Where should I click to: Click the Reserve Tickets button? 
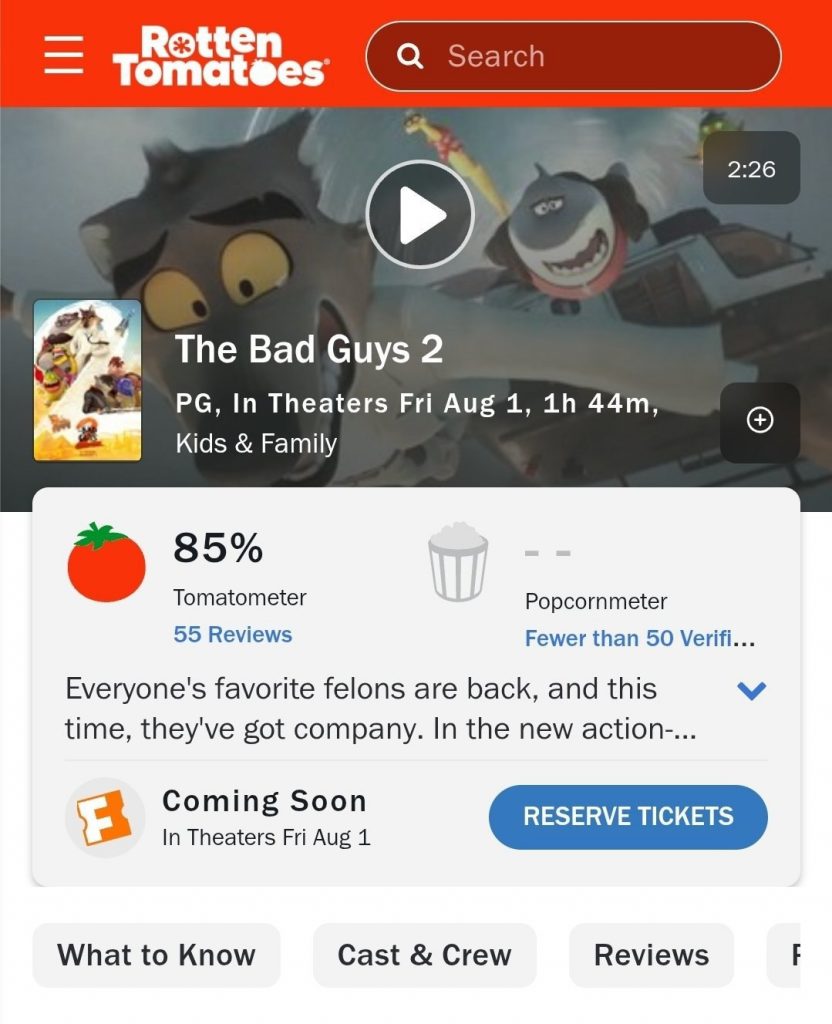[628, 817]
